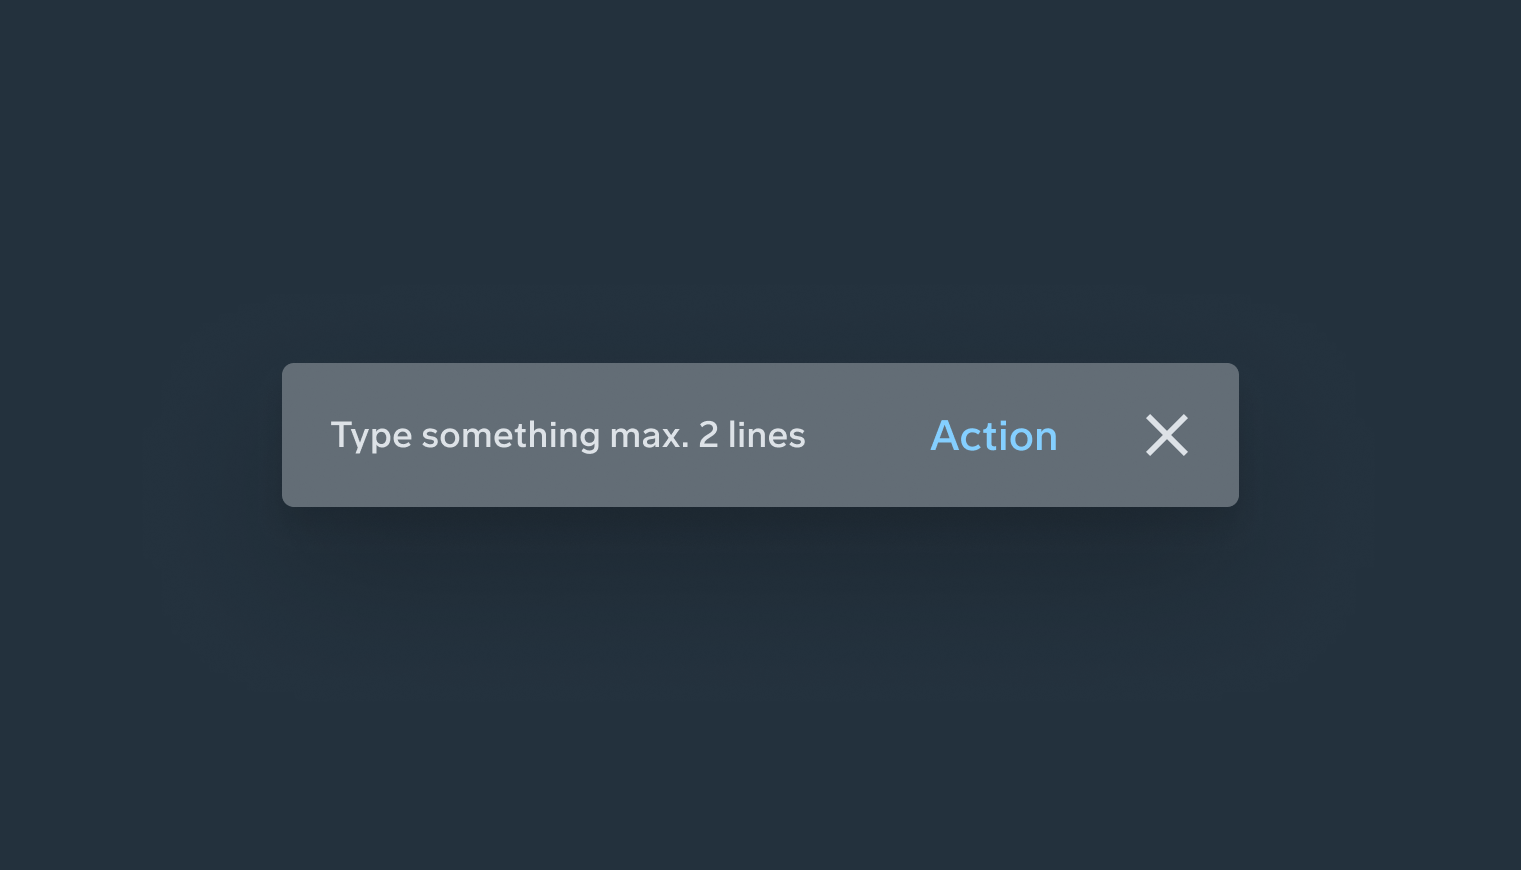Click "max." in the snackbar message

click(649, 436)
